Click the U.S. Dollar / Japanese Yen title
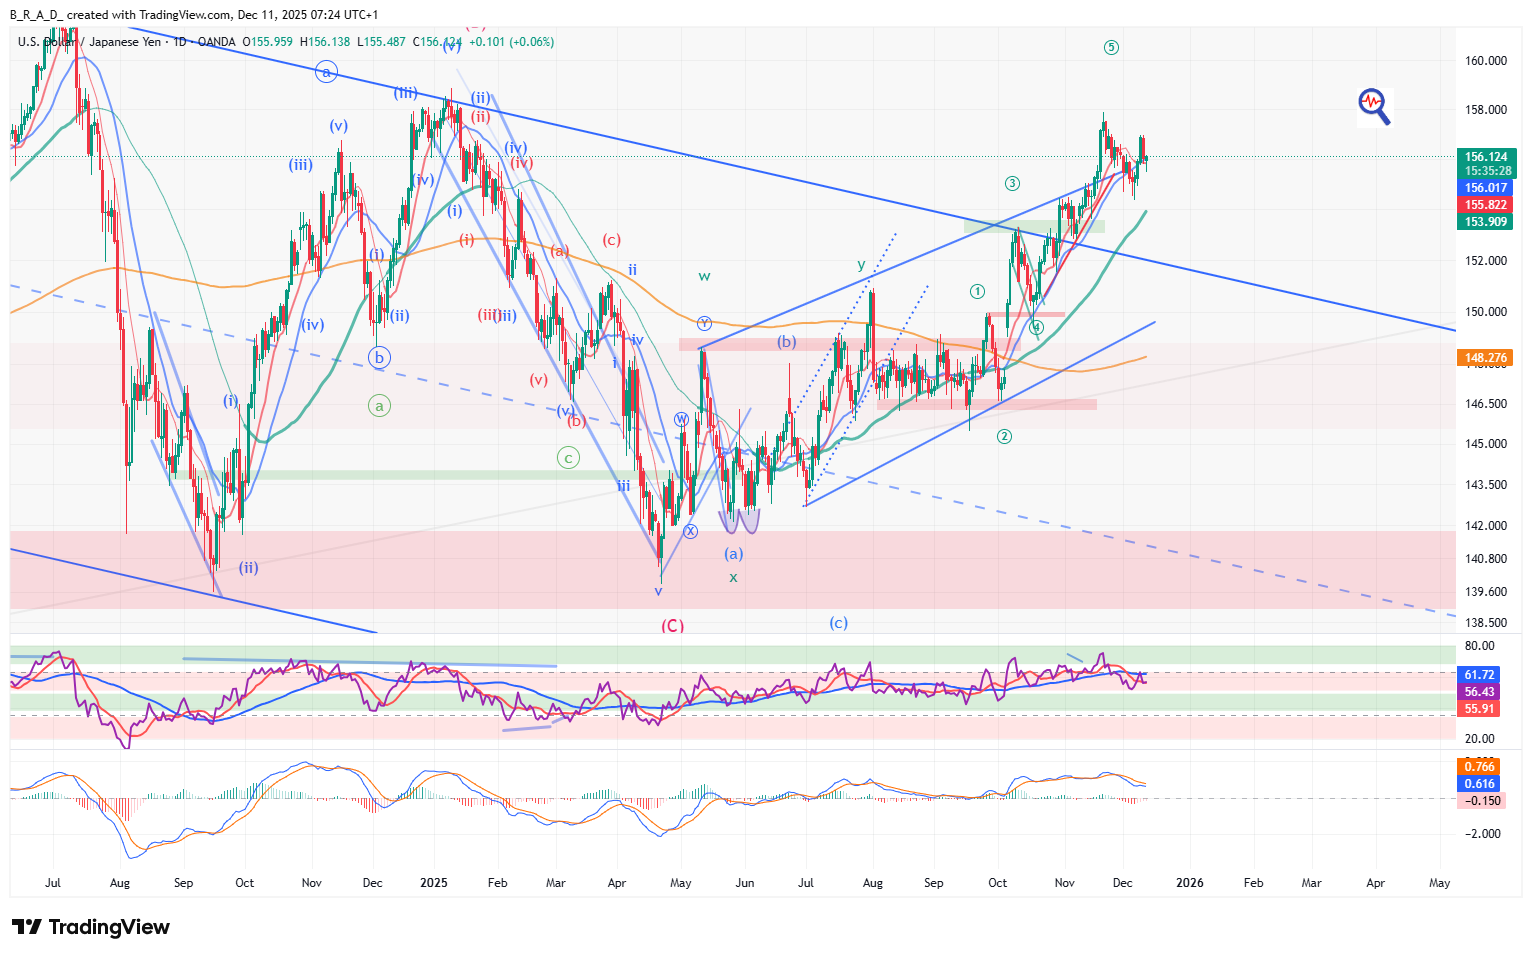The height and width of the screenshot is (957, 1532). coord(90,42)
